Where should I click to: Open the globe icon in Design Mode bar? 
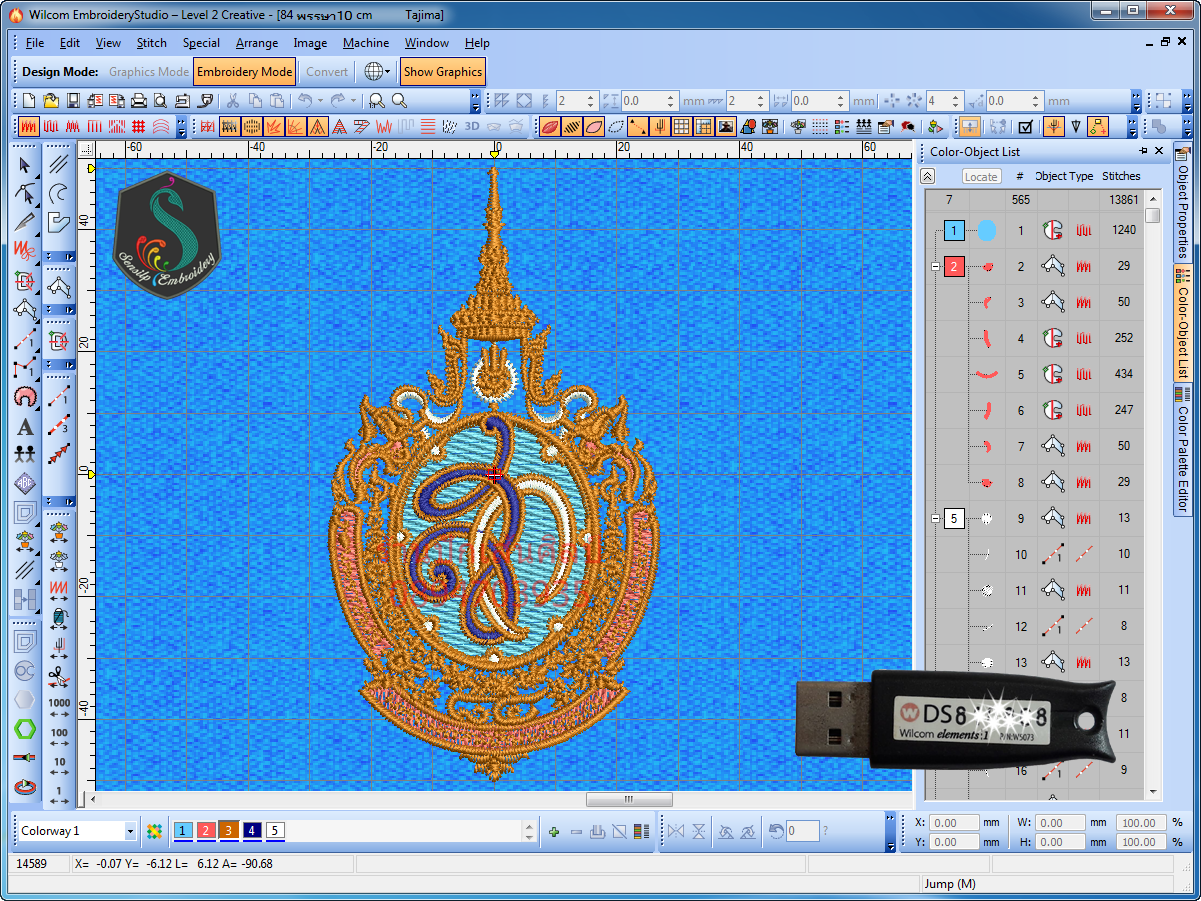tap(372, 71)
